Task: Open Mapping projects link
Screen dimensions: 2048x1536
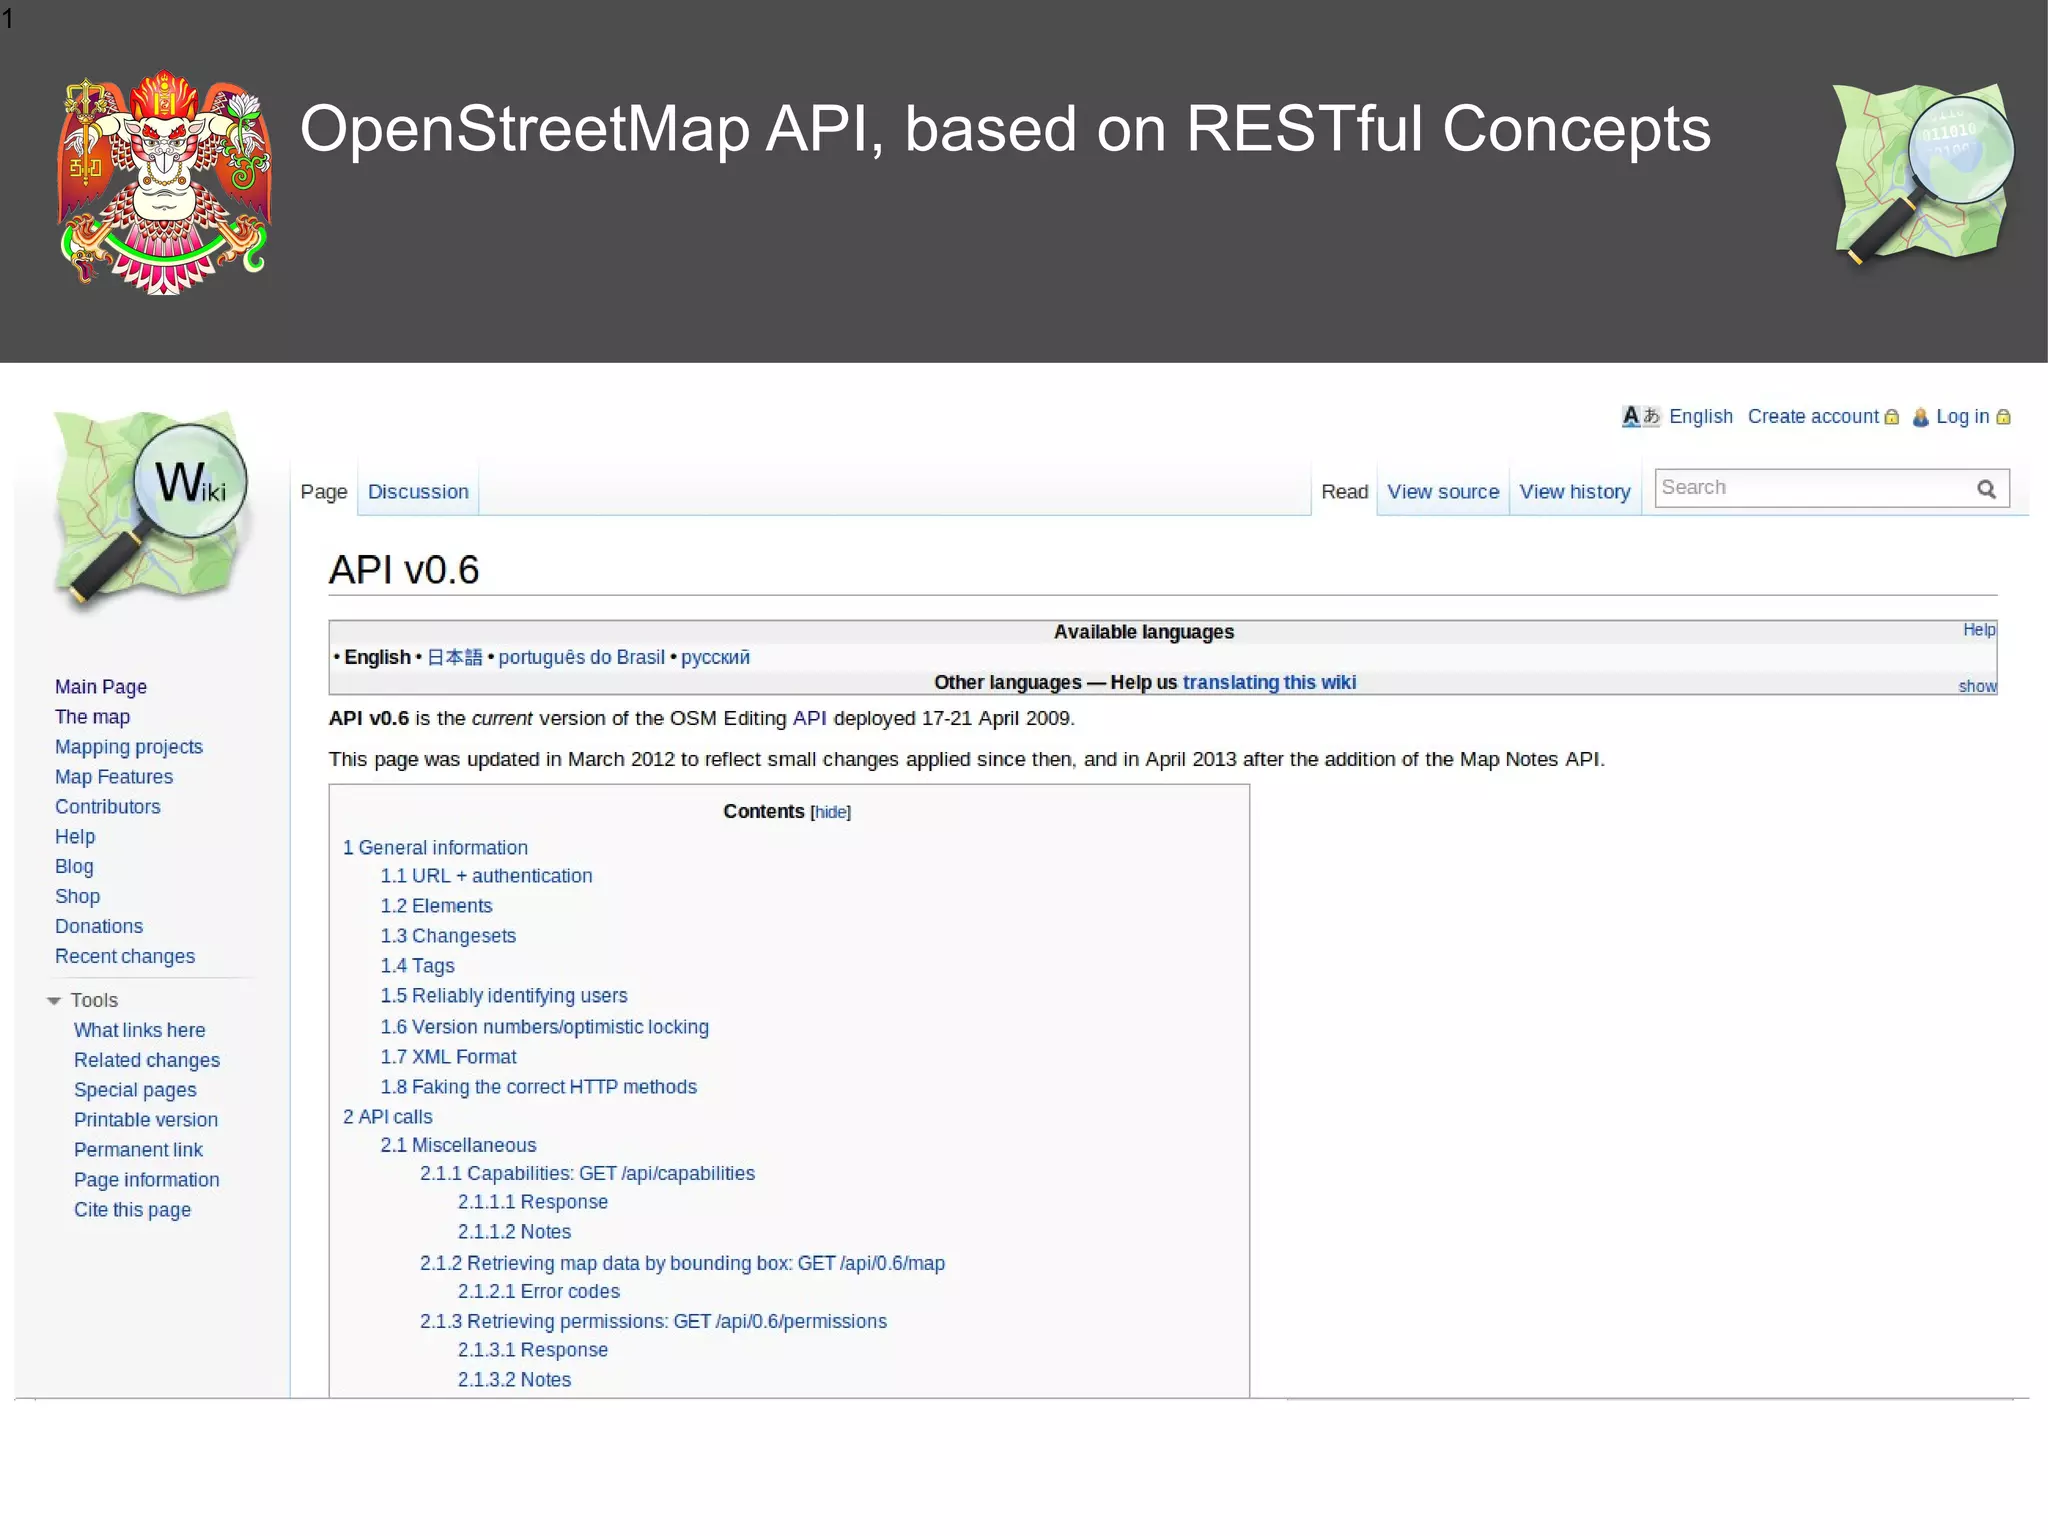Action: (x=129, y=747)
